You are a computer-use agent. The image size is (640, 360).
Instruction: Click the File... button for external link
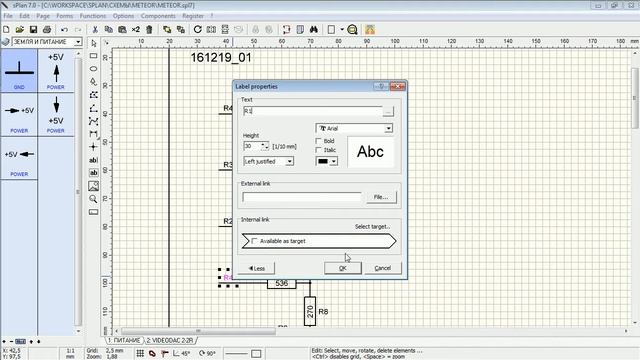coord(381,197)
